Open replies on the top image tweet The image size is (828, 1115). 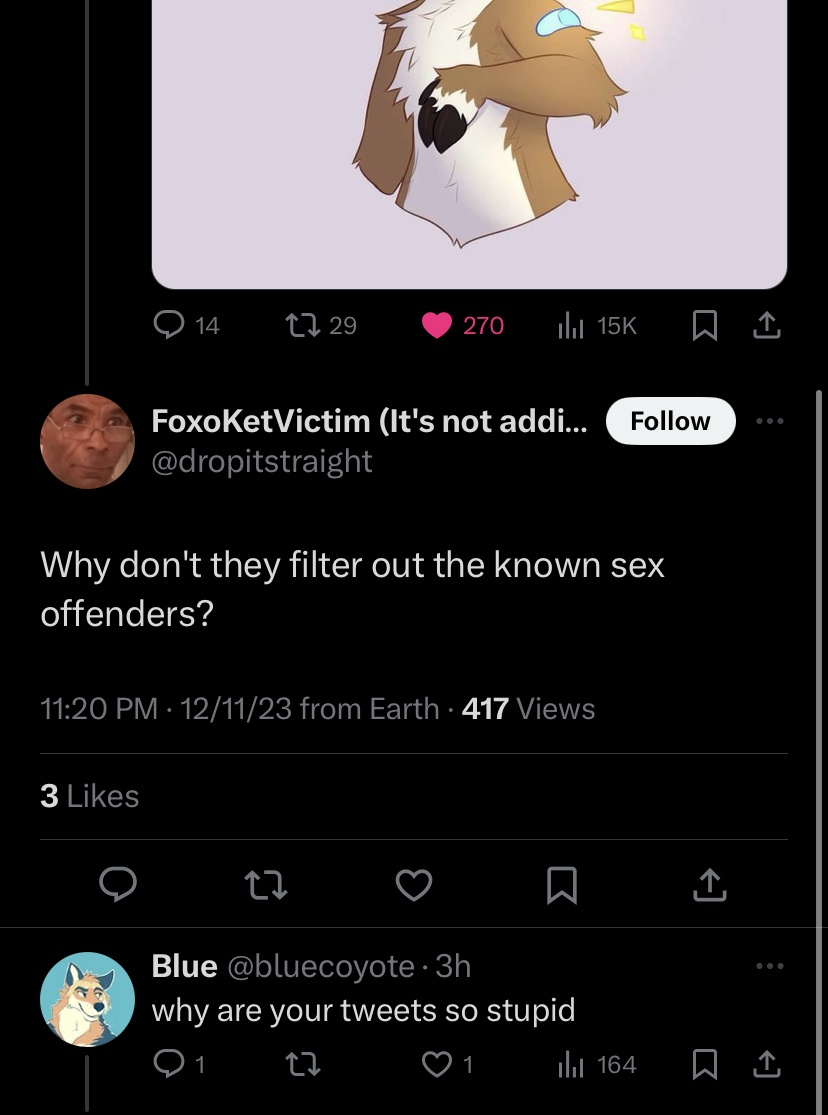point(186,326)
